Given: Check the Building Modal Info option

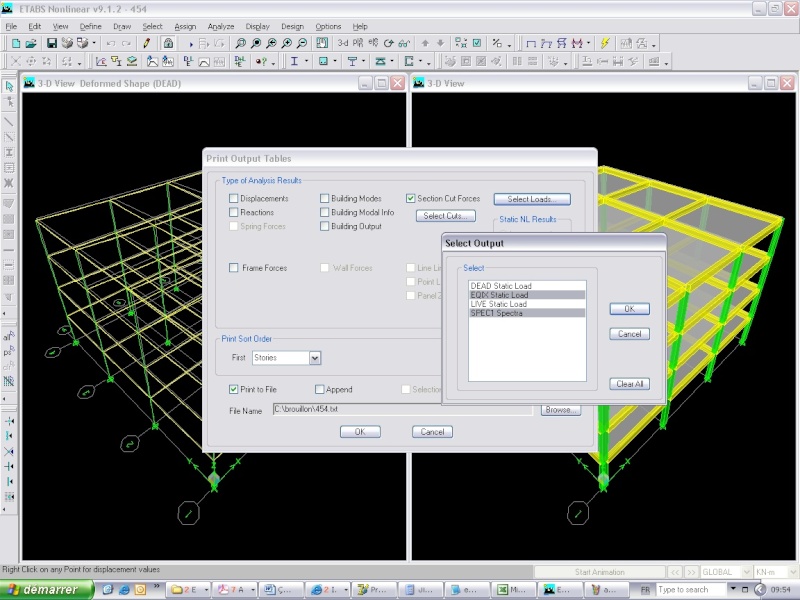Looking at the screenshot, I should [324, 212].
